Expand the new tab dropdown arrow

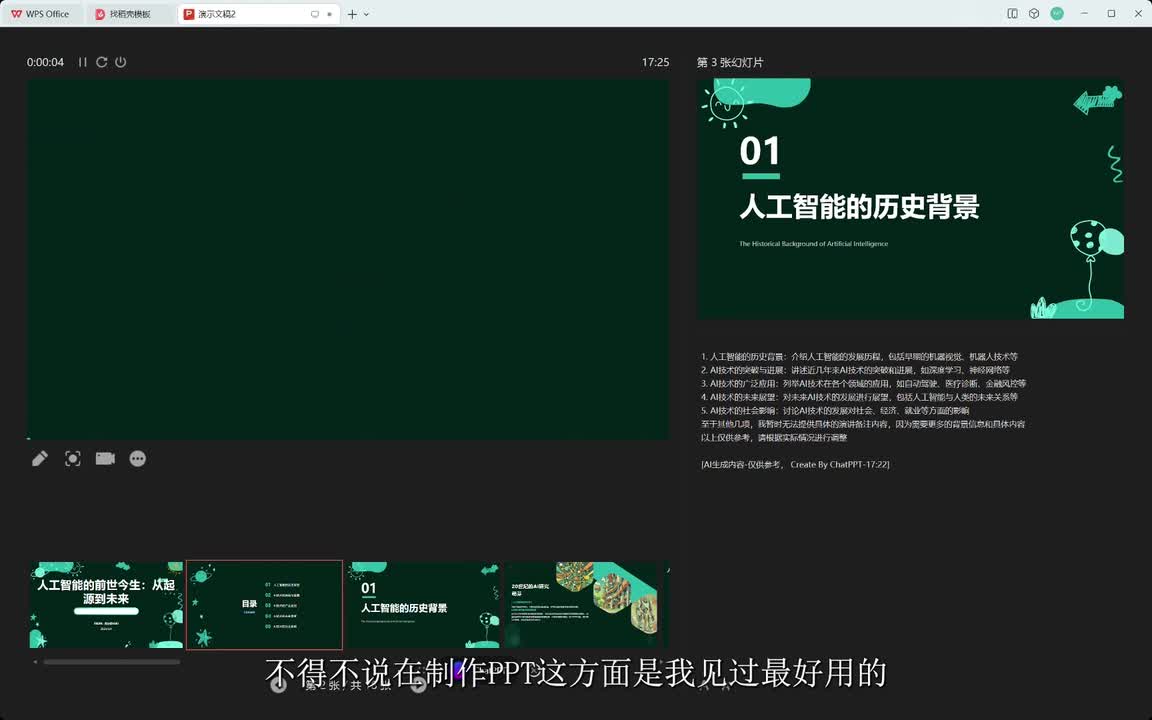coord(366,14)
